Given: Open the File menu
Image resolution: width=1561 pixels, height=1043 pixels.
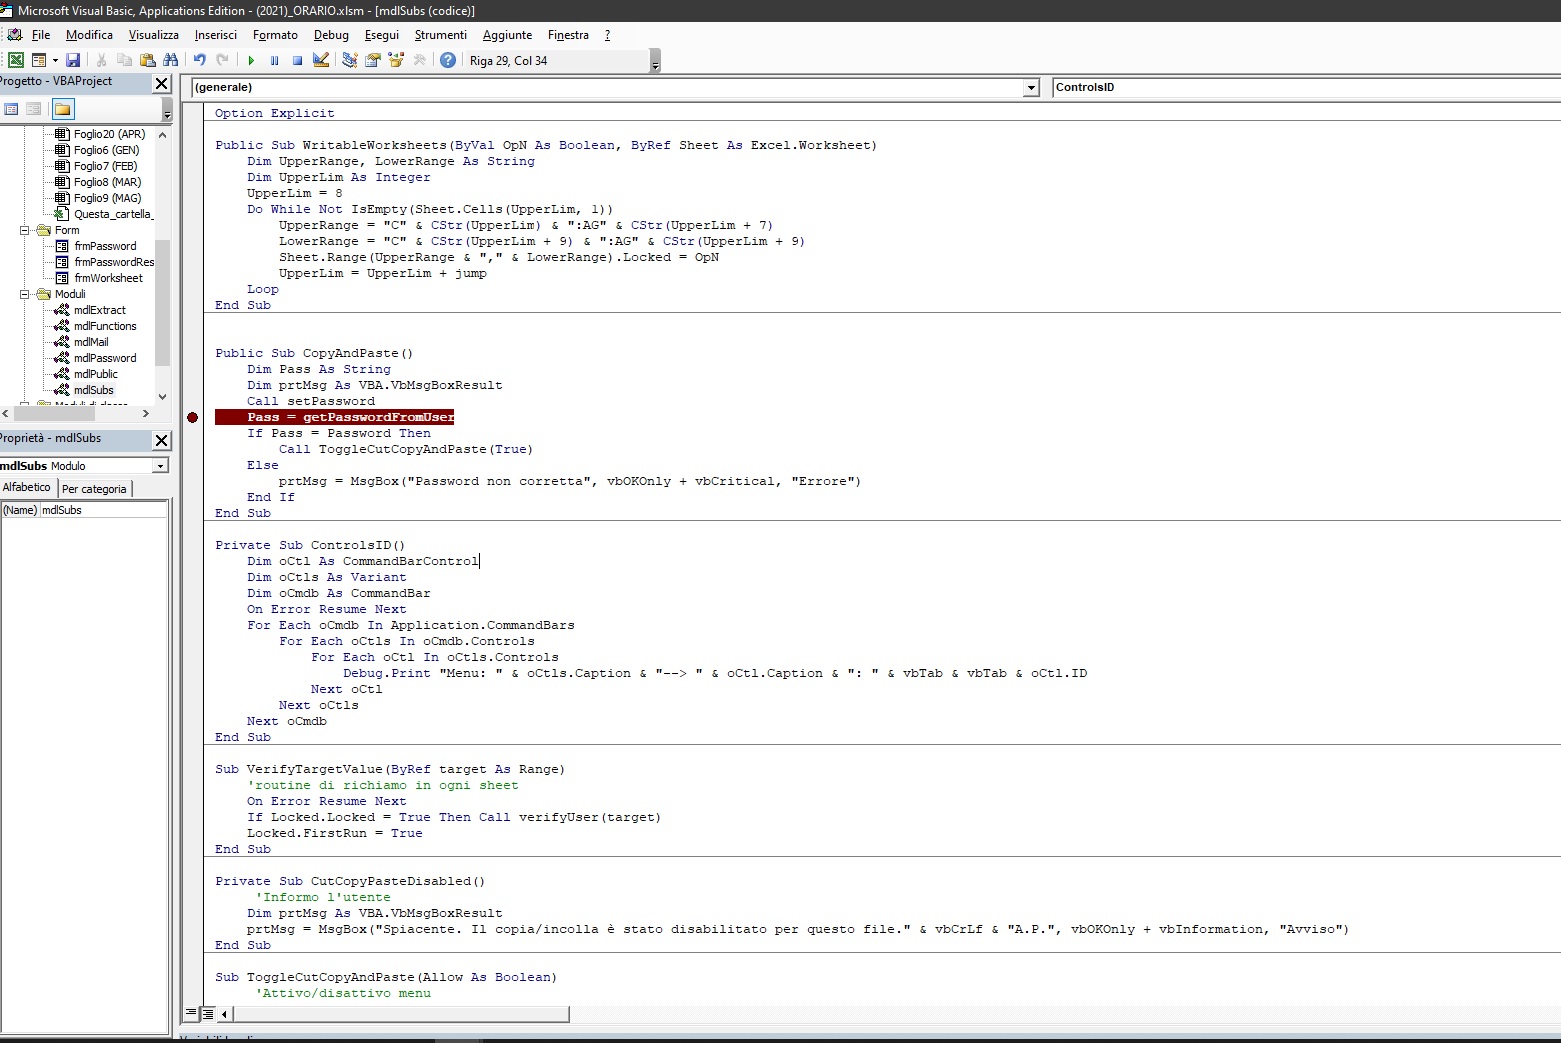Looking at the screenshot, I should 41,35.
